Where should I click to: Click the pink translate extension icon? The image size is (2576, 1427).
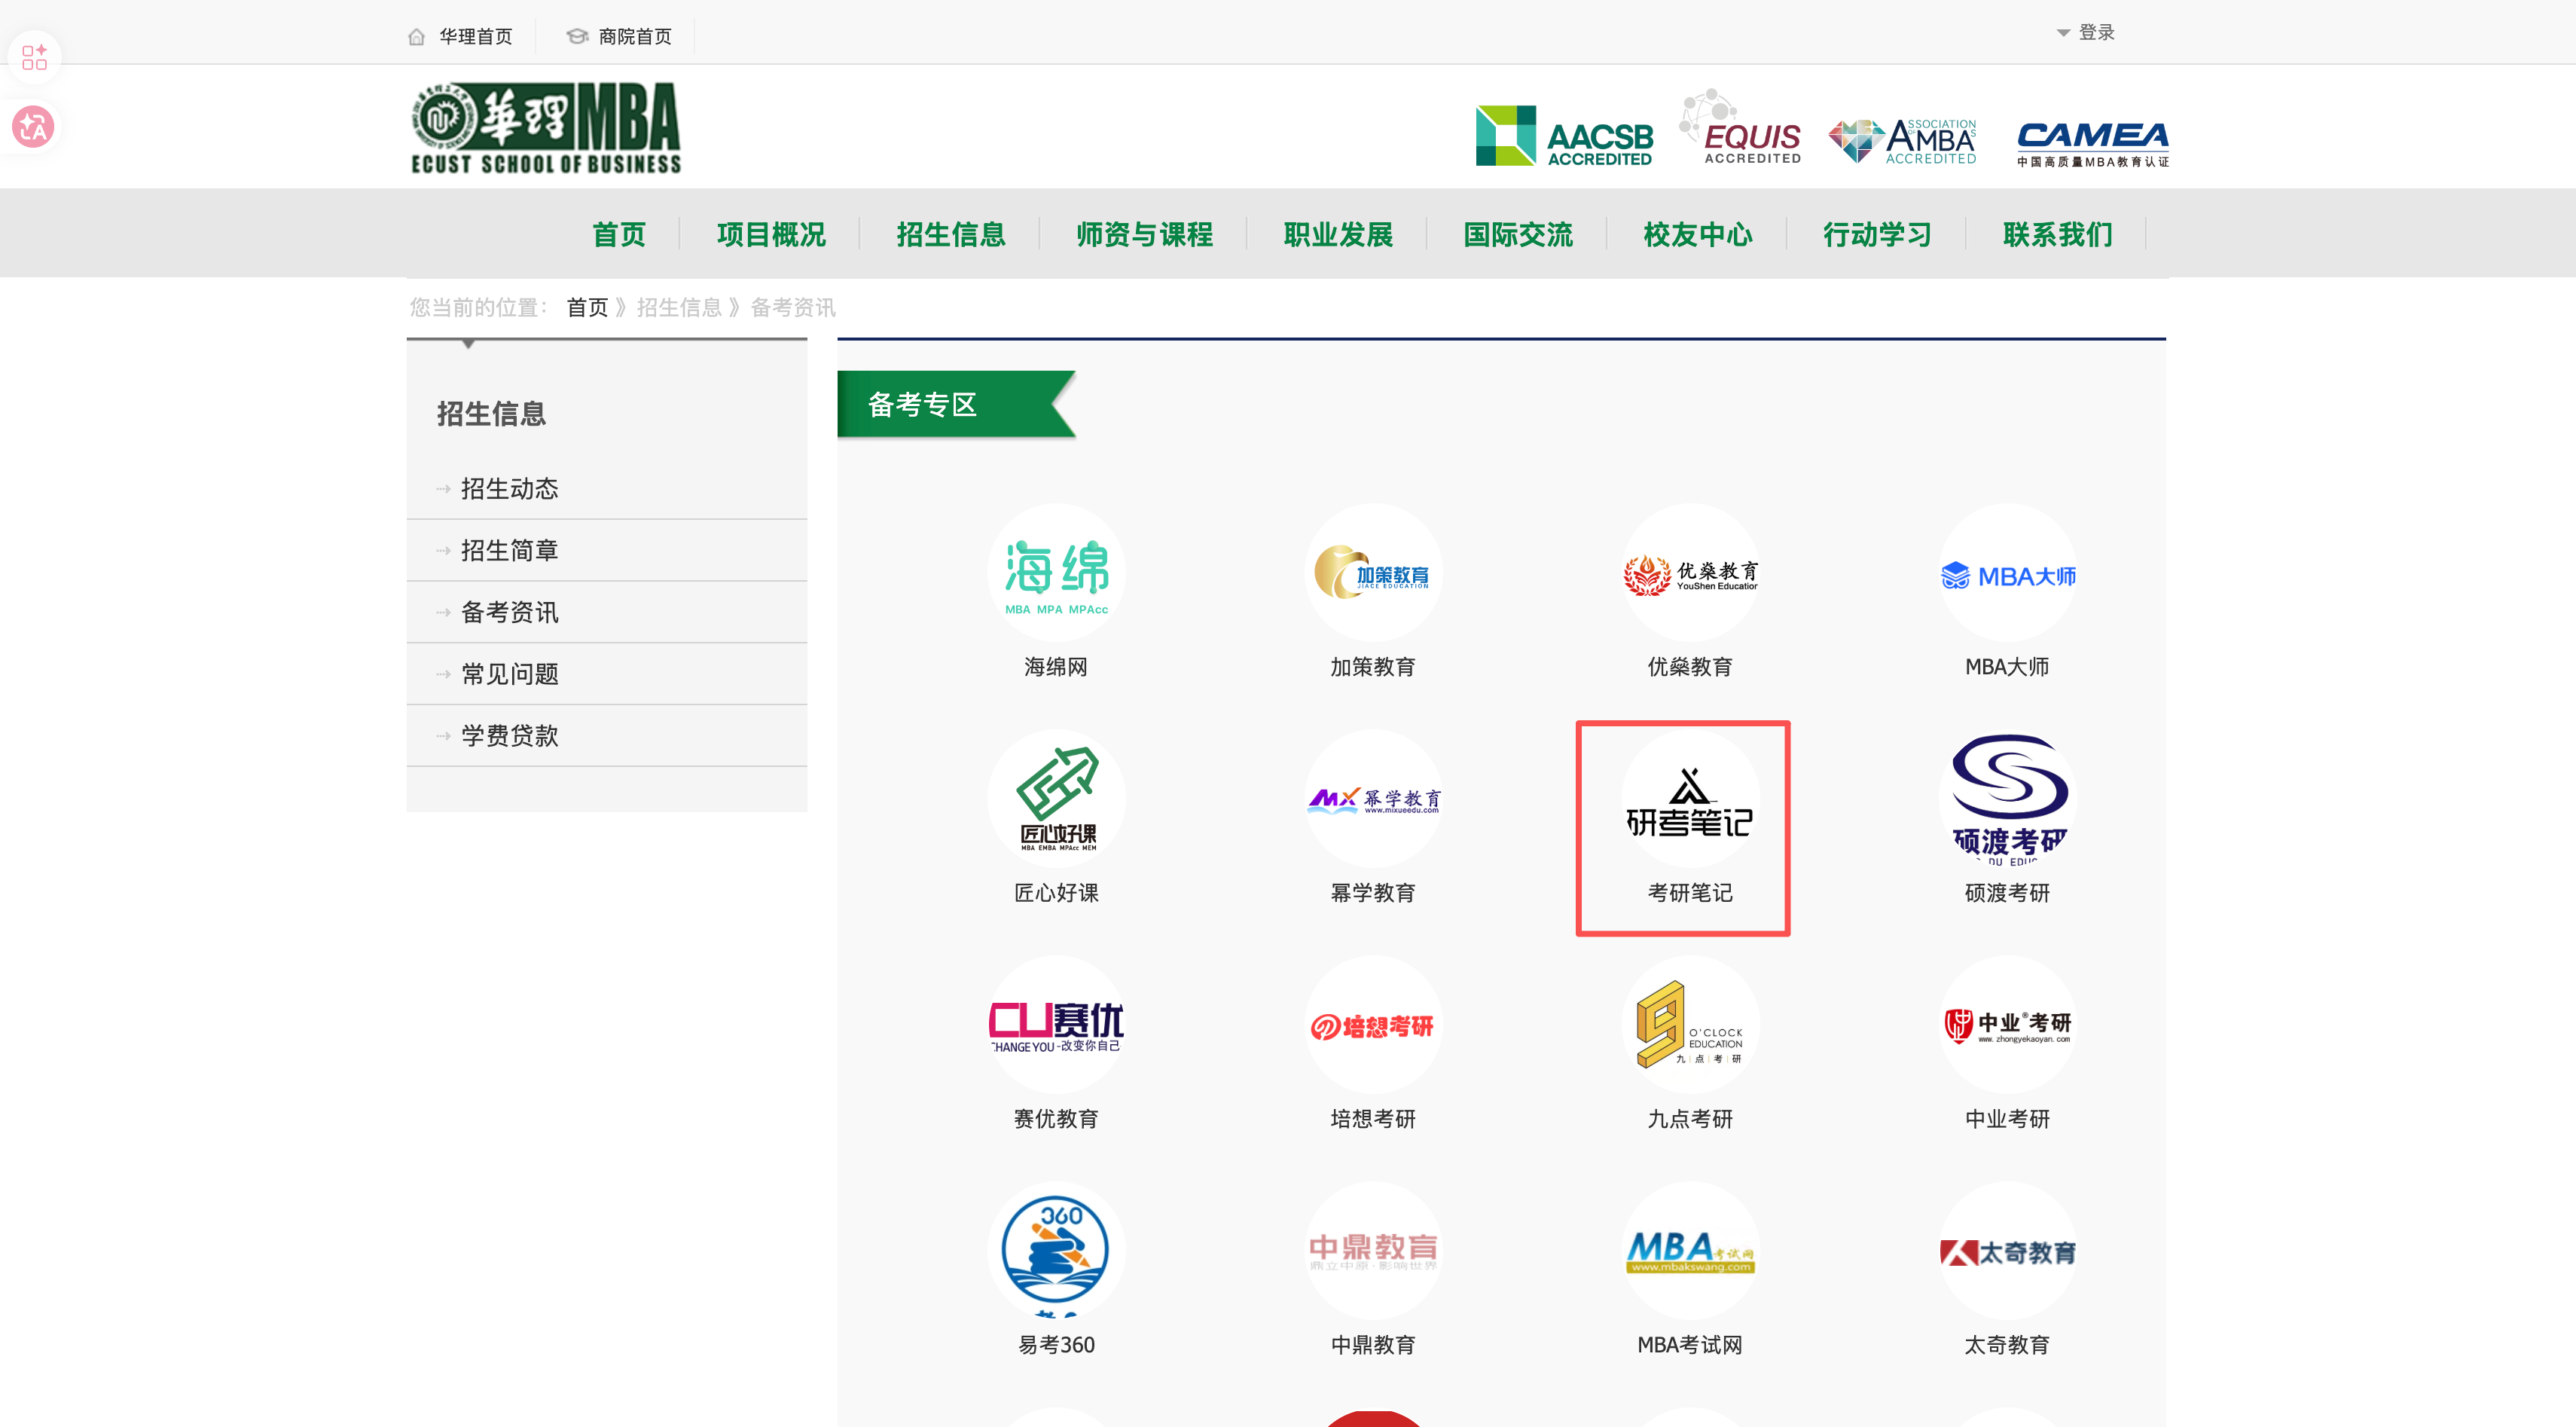(x=33, y=127)
